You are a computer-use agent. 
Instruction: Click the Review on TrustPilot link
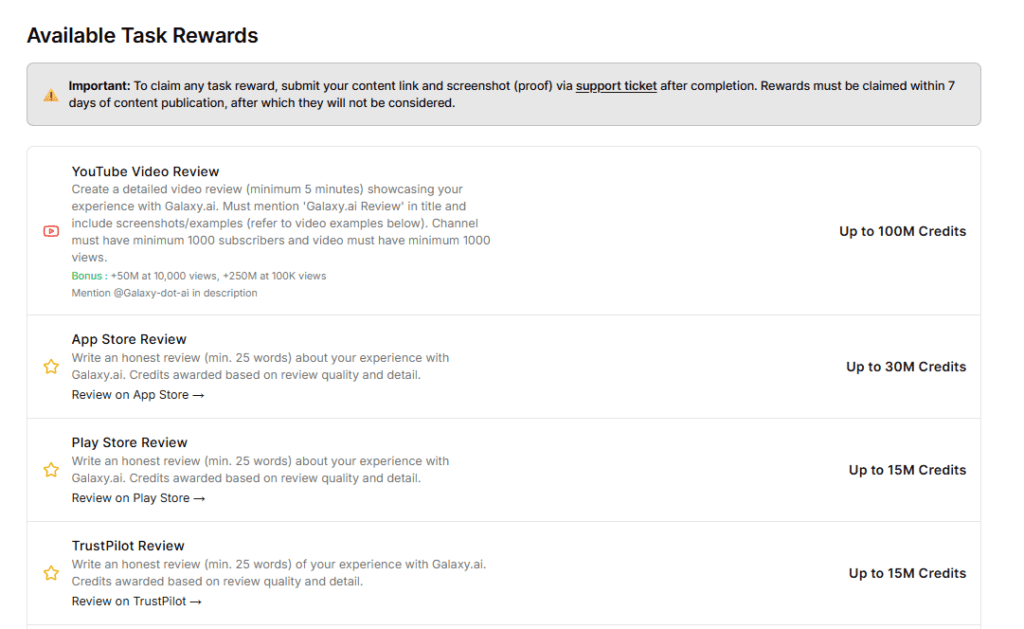pos(136,601)
